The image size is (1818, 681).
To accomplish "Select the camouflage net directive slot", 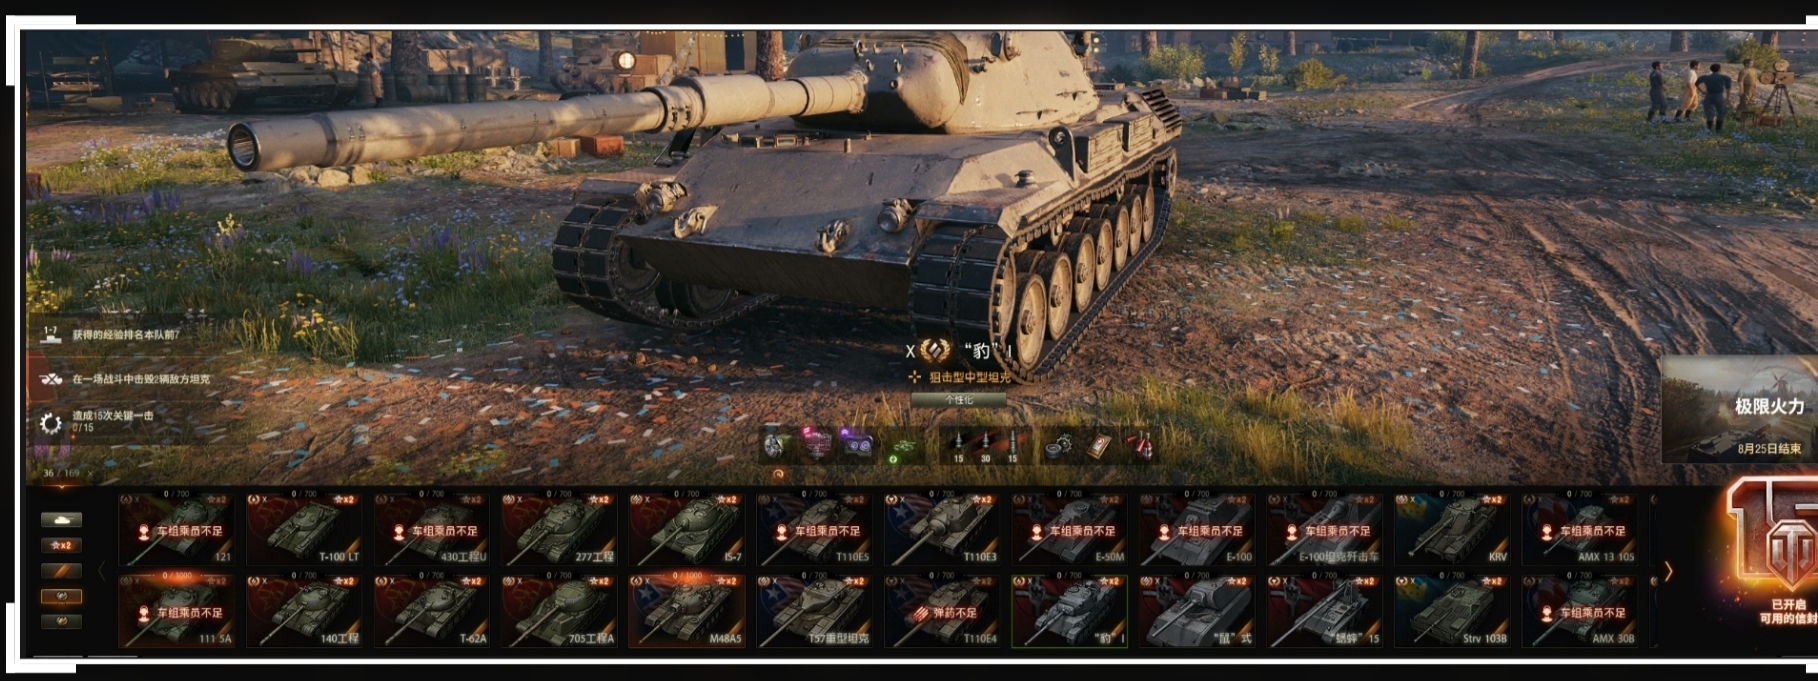I will 903,446.
